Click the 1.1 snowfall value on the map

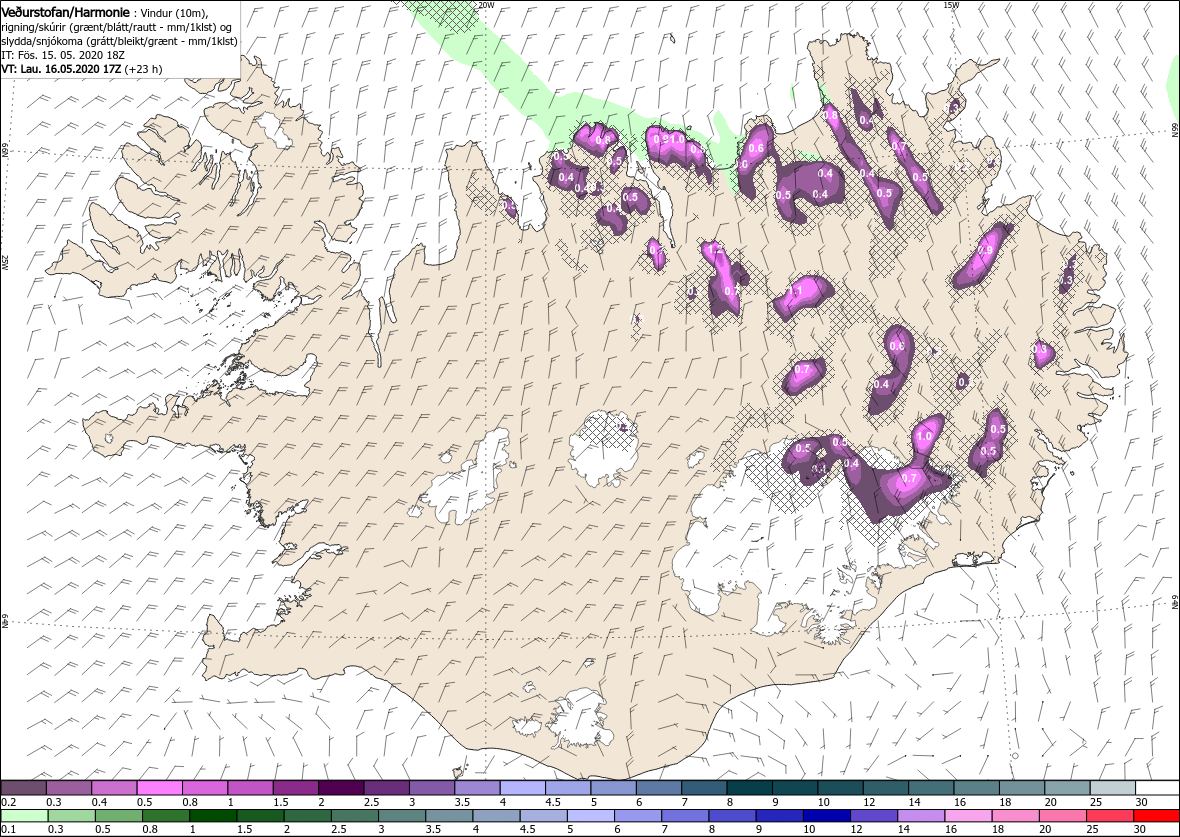(795, 291)
